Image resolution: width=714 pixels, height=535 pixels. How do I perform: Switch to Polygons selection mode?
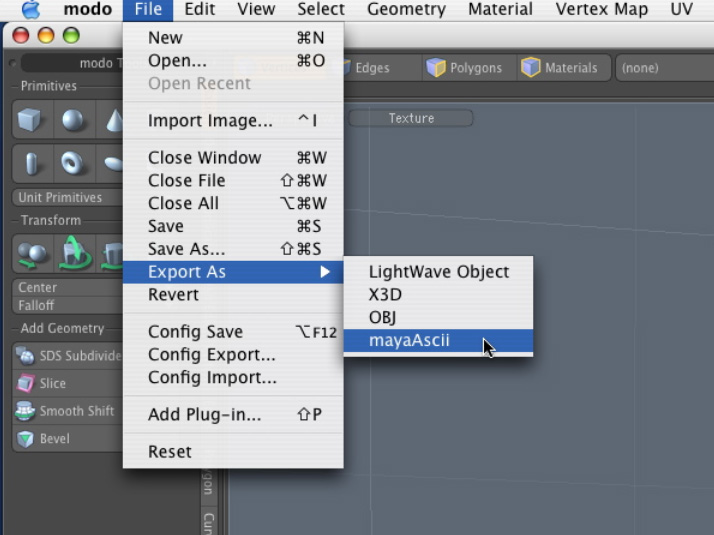469,68
